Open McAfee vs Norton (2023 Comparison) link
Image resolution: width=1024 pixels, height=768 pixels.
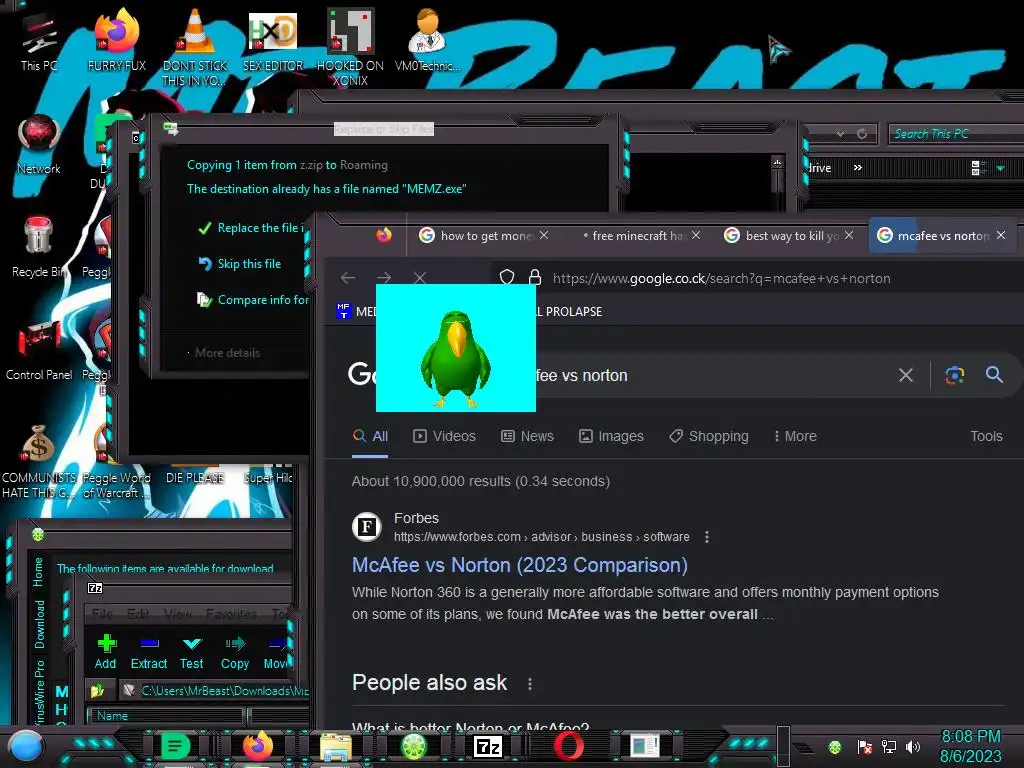coord(520,565)
